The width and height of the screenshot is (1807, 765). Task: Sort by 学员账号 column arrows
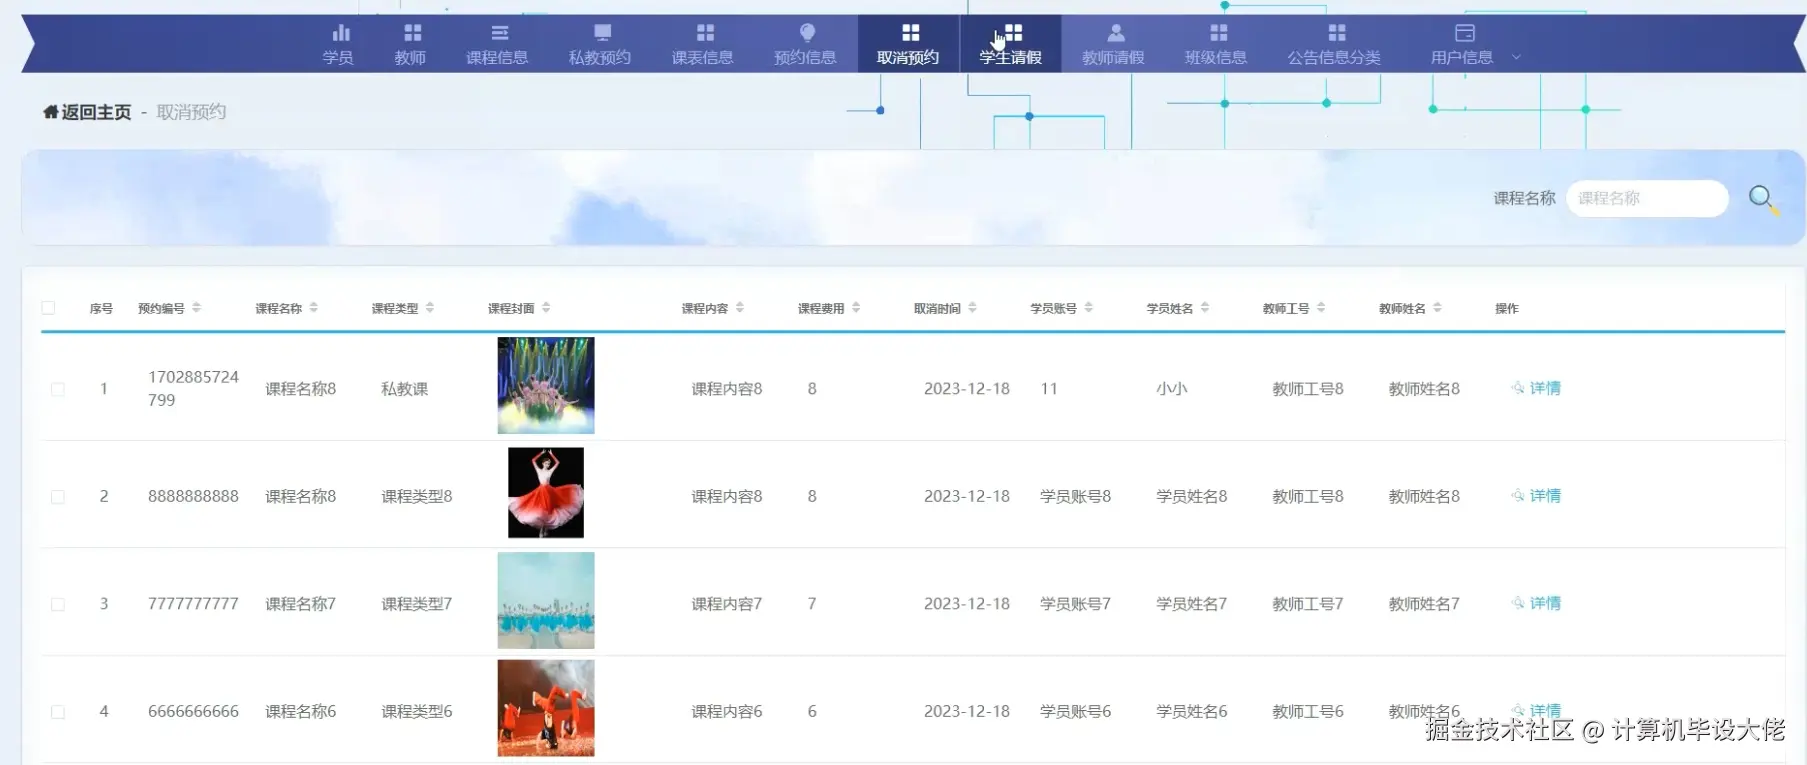tap(1089, 308)
